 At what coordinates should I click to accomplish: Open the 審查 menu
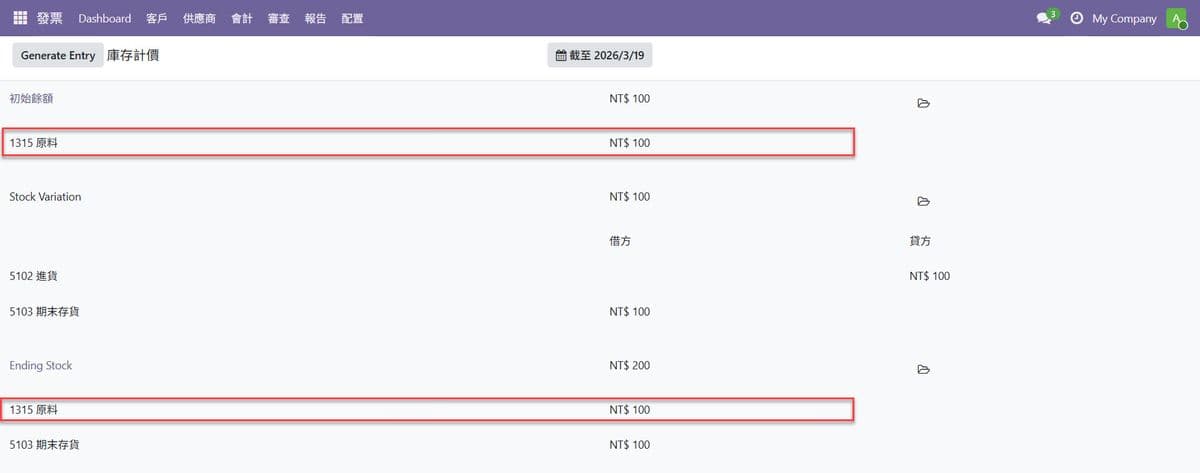point(279,18)
